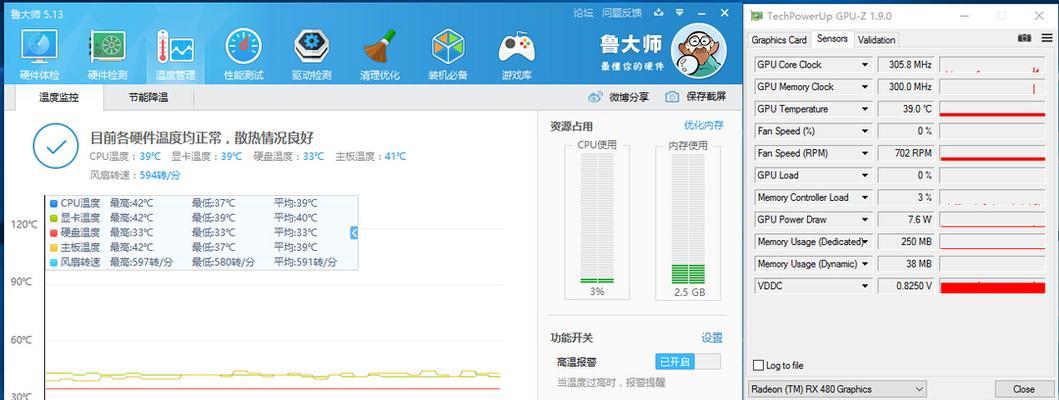Take GPU-Z screenshot with camera icon
The width and height of the screenshot is (1059, 400).
[x=1025, y=39]
